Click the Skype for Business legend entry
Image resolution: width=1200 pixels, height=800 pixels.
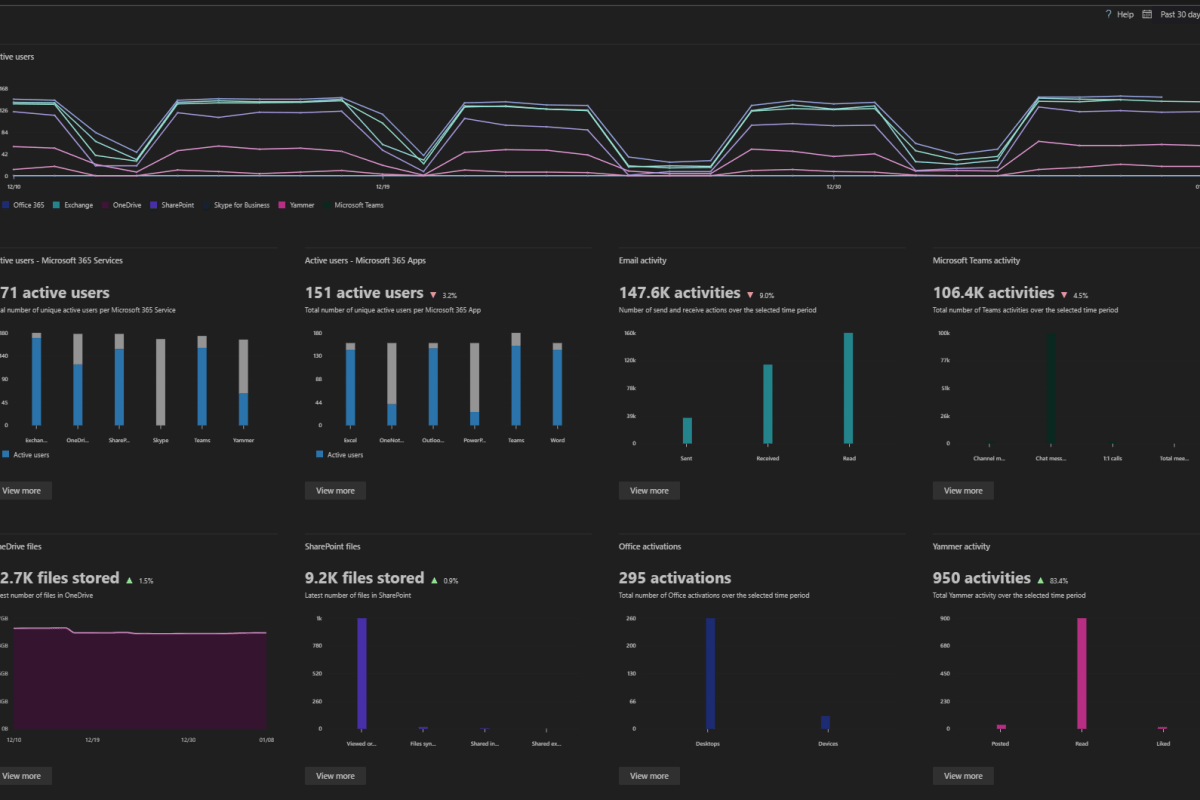pos(239,205)
